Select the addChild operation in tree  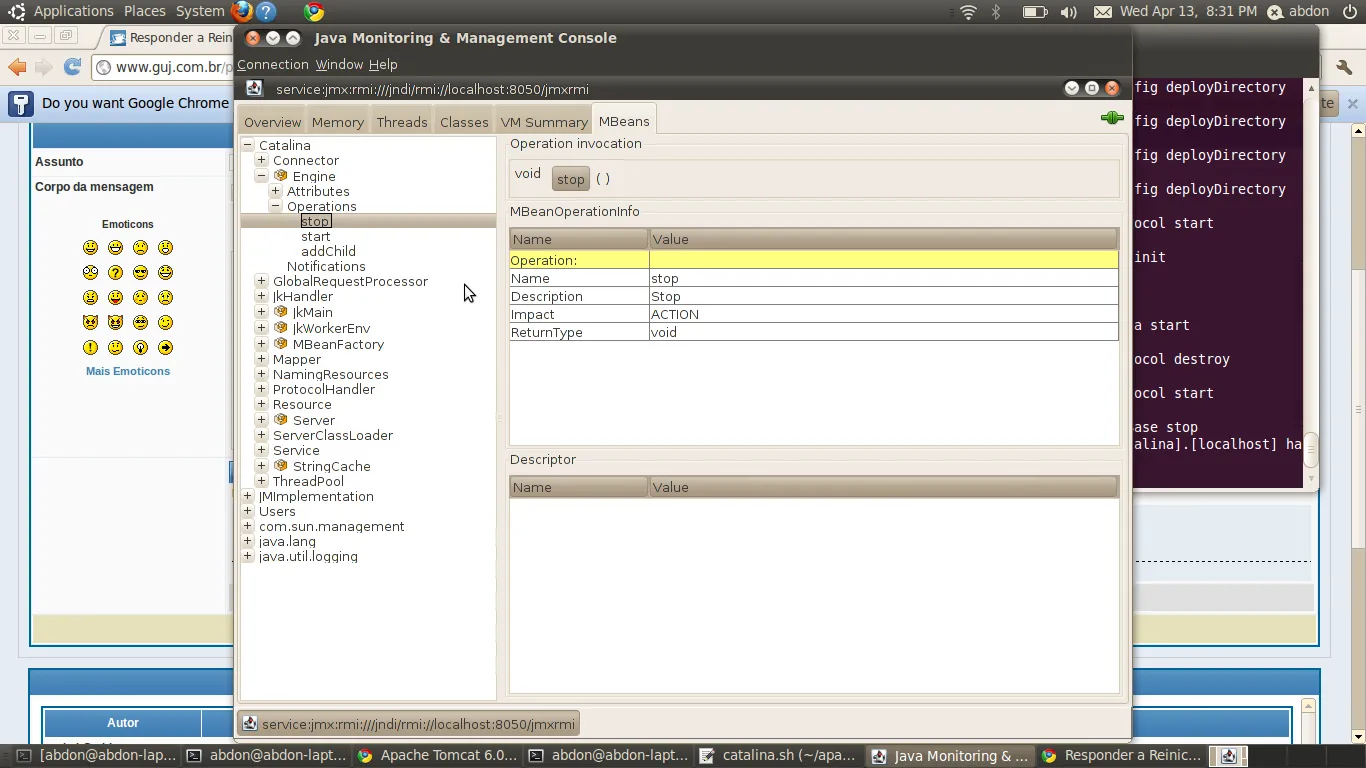pos(328,251)
